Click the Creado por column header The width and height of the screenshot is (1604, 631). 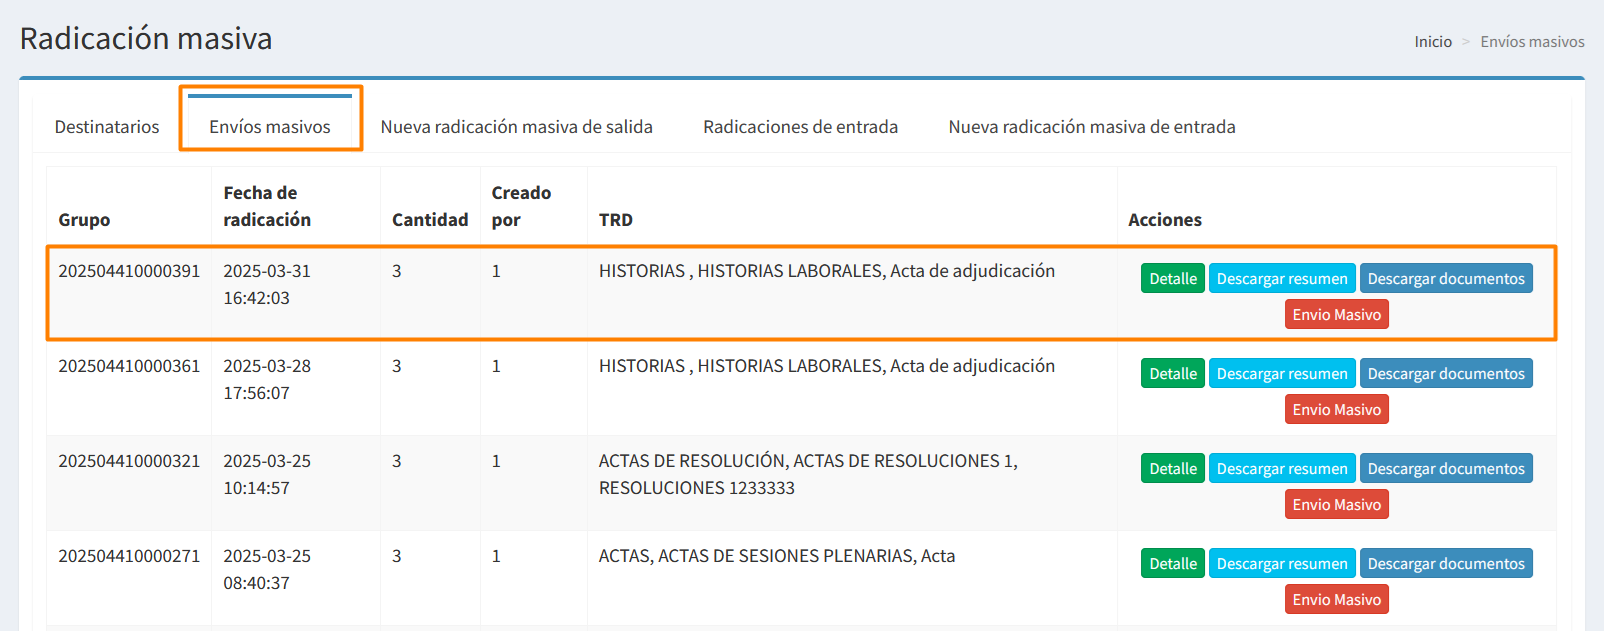coord(521,206)
